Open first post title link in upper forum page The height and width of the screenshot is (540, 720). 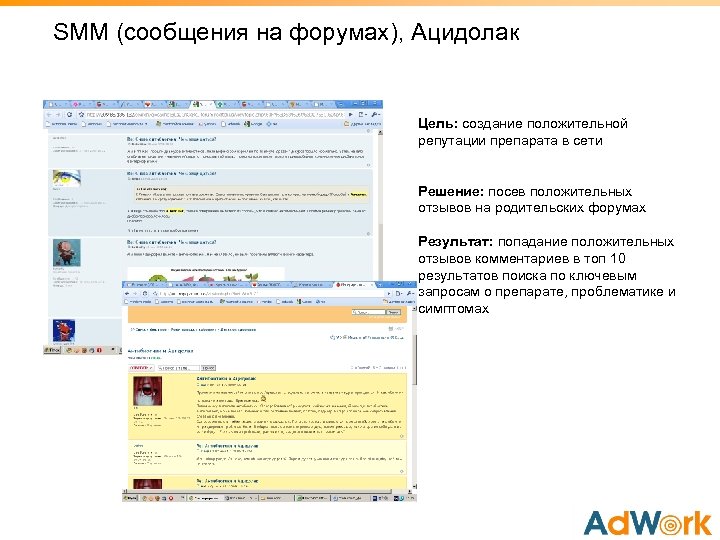[x=171, y=139]
